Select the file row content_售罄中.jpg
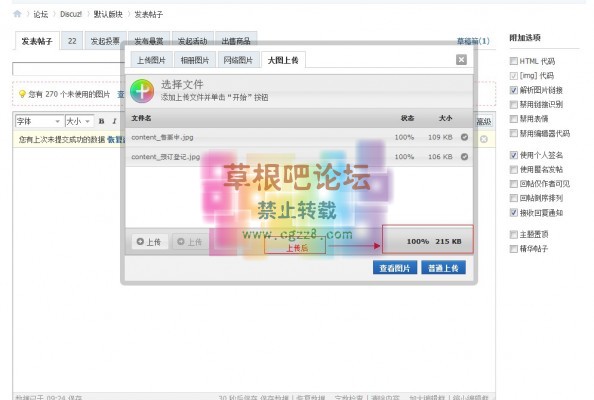Image resolution: width=594 pixels, height=400 pixels. 299,137
